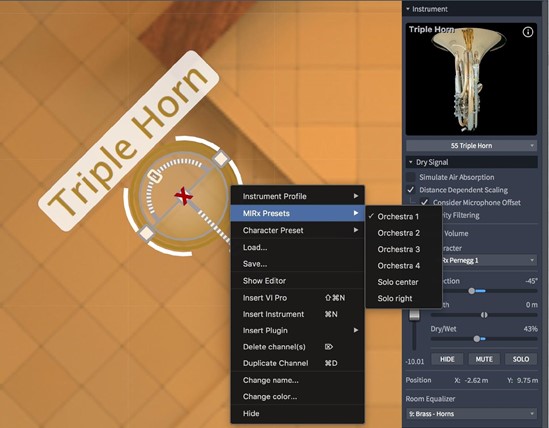The height and width of the screenshot is (428, 549).
Task: Click the Triple Horn label on the stage
Action: coord(129,141)
